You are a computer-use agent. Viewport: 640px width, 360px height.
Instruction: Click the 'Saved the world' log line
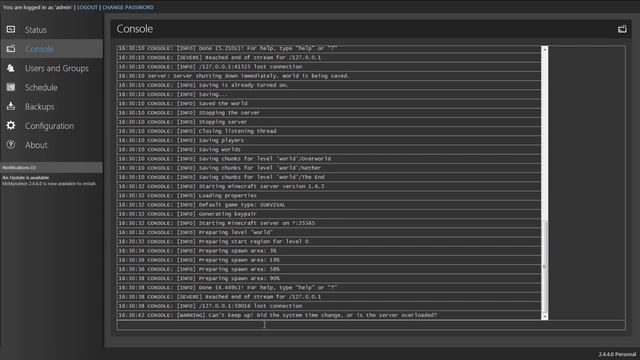tap(329, 103)
